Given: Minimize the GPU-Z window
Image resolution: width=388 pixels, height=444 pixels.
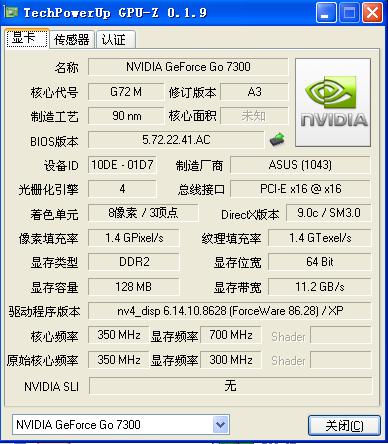Looking at the screenshot, I should [x=326, y=13].
